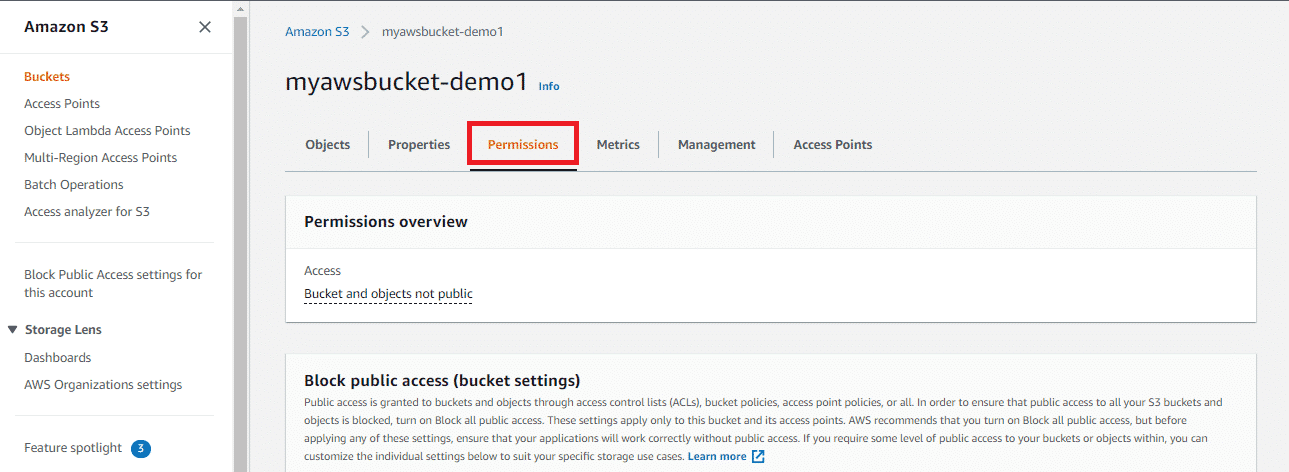Image resolution: width=1289 pixels, height=472 pixels.
Task: Go to the Metrics tab
Action: tap(618, 145)
